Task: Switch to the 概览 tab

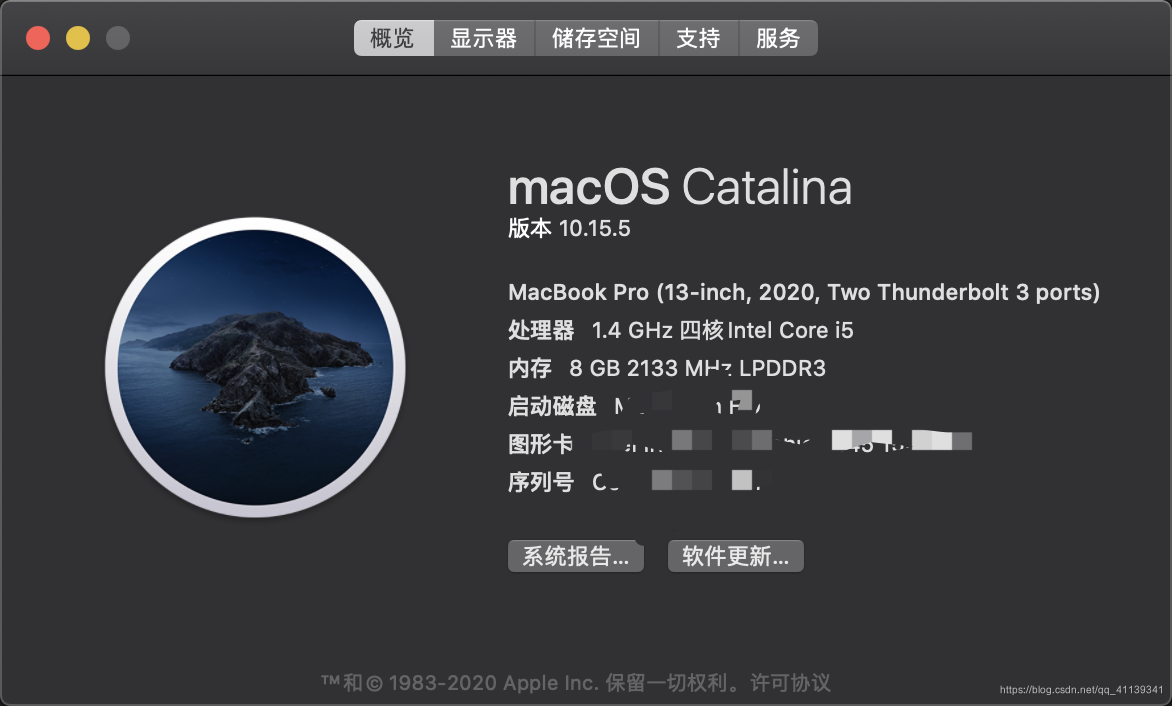Action: 393,38
